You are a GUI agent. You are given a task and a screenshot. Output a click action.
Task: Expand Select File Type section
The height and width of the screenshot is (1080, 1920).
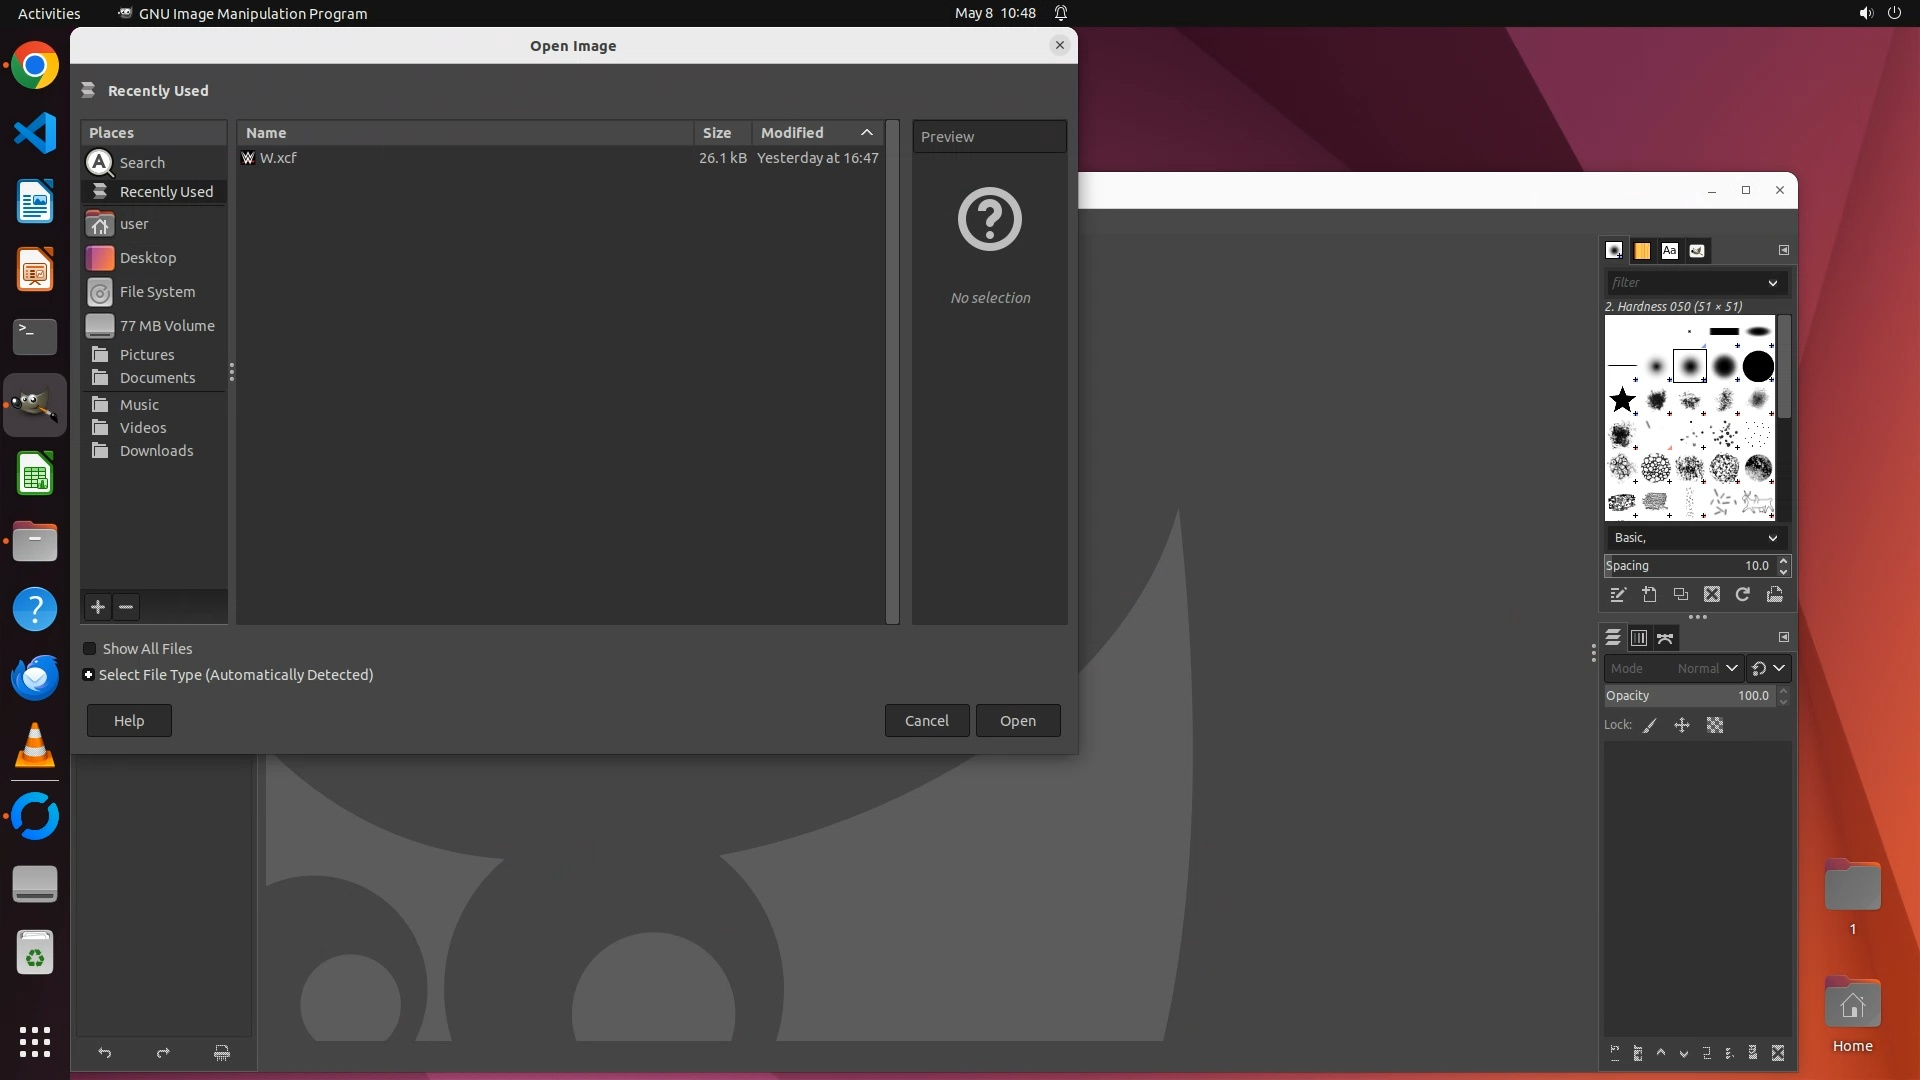(x=89, y=675)
